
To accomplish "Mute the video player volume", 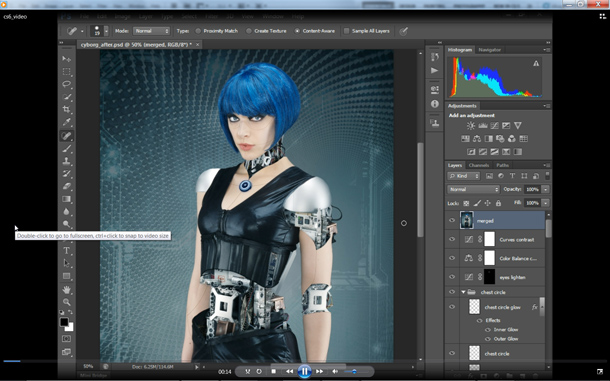I will 335,372.
